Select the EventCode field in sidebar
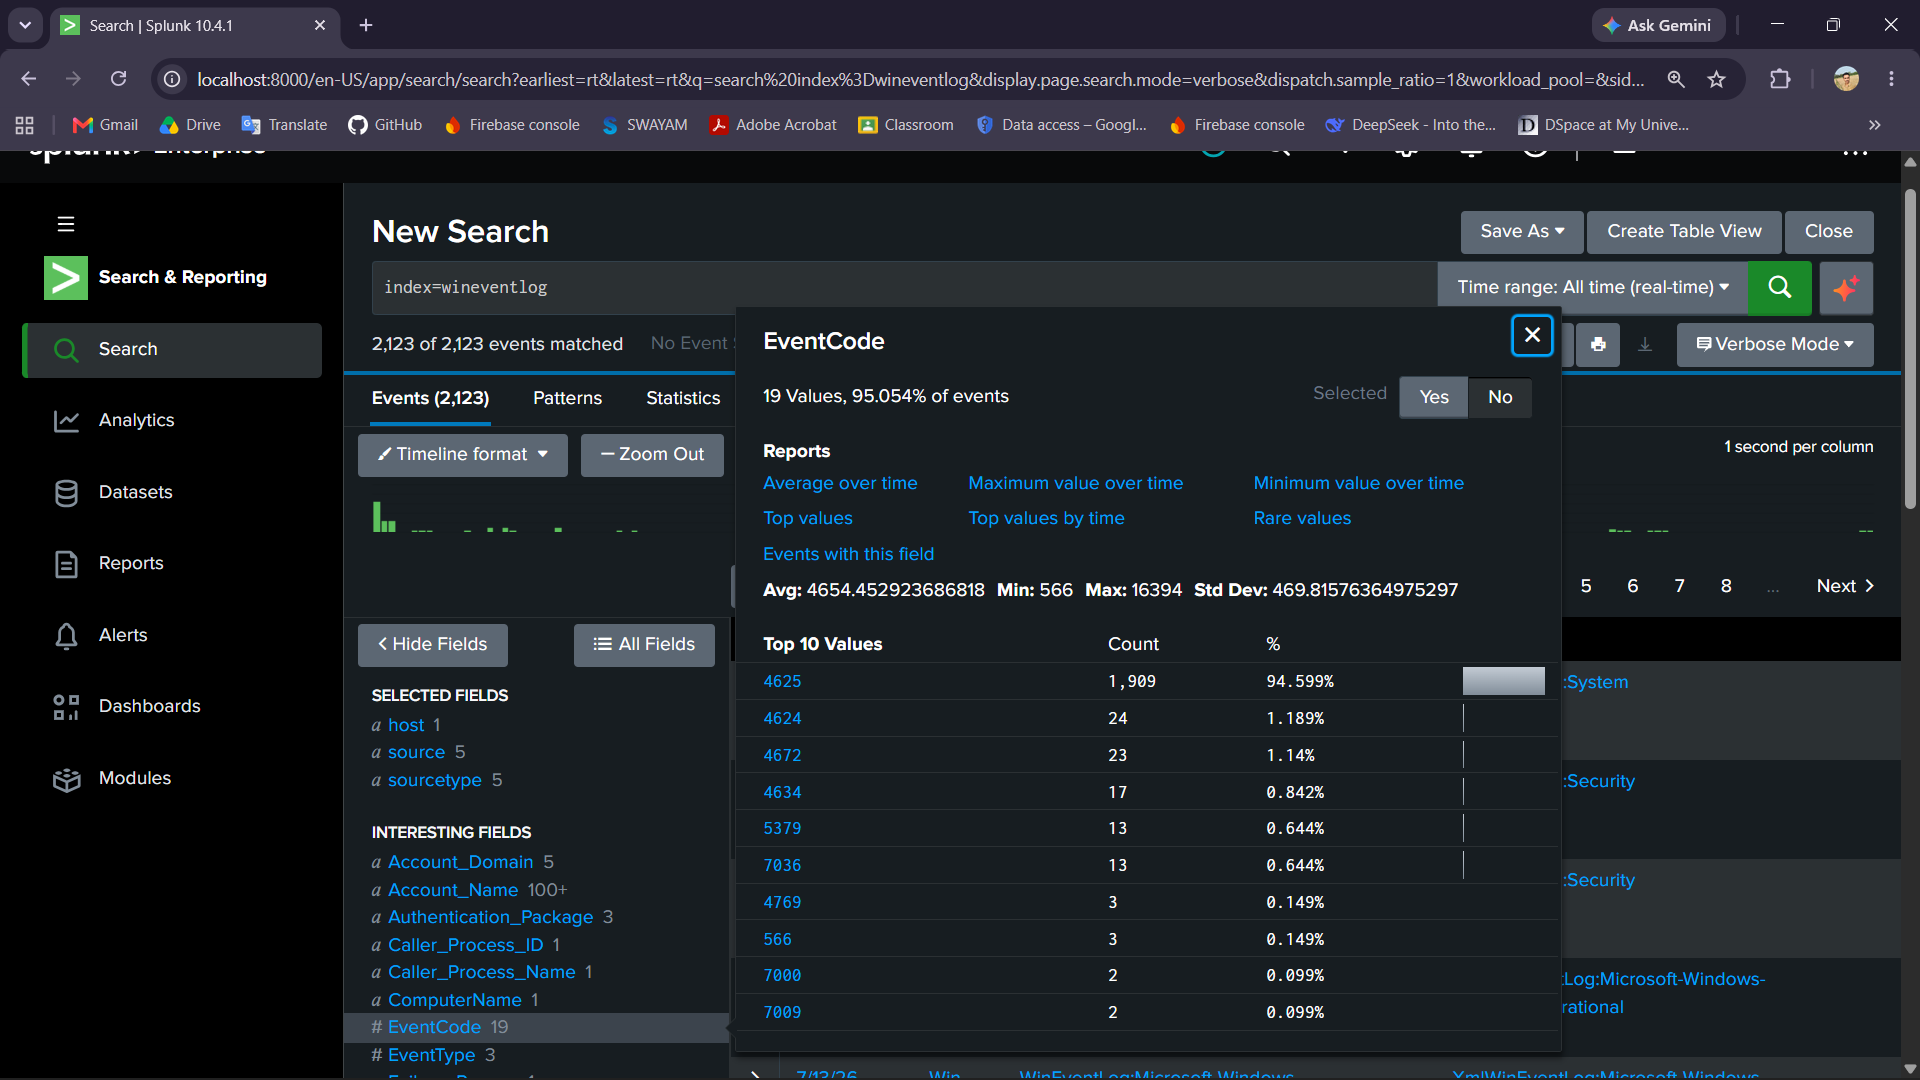 coord(434,1027)
